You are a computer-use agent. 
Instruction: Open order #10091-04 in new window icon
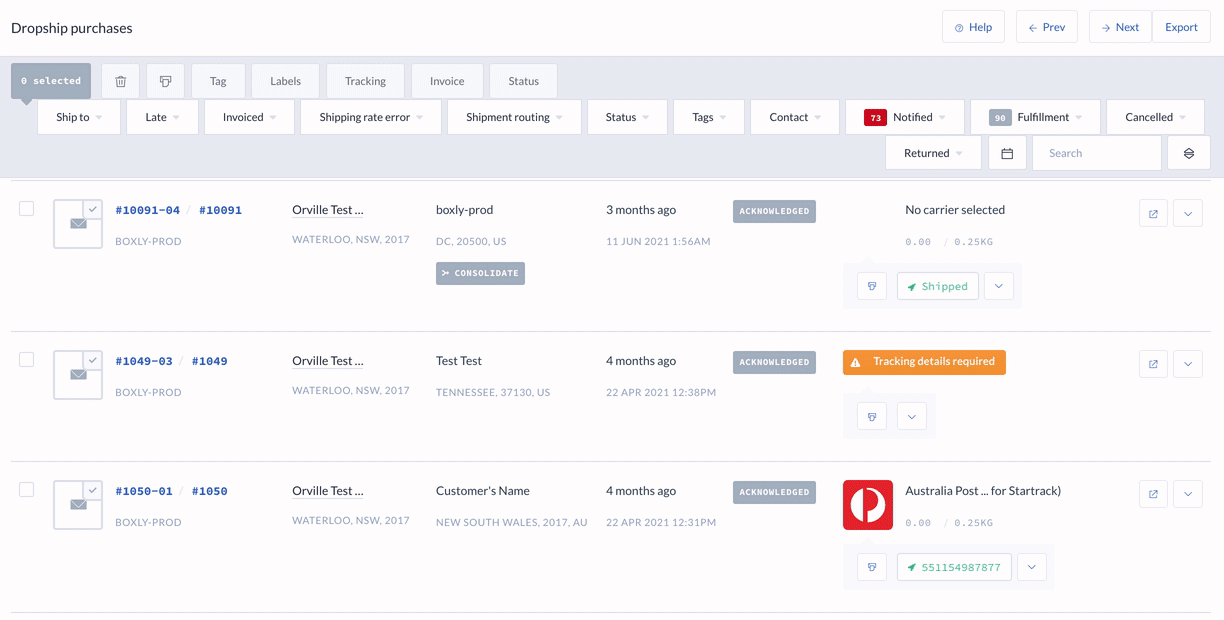(1153, 213)
